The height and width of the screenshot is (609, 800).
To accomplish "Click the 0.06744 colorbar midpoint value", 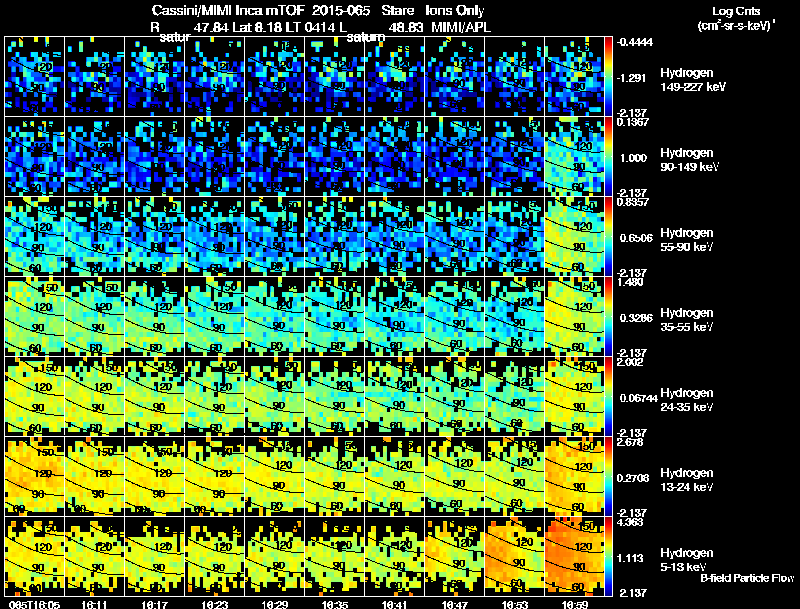I will click(x=638, y=398).
